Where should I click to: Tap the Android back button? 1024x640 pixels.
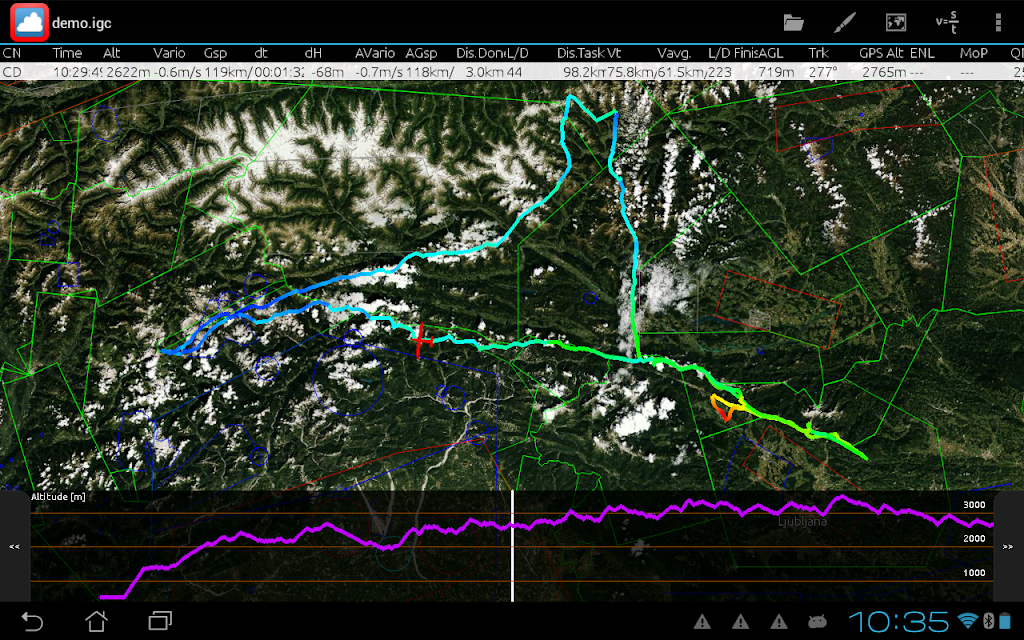31,620
